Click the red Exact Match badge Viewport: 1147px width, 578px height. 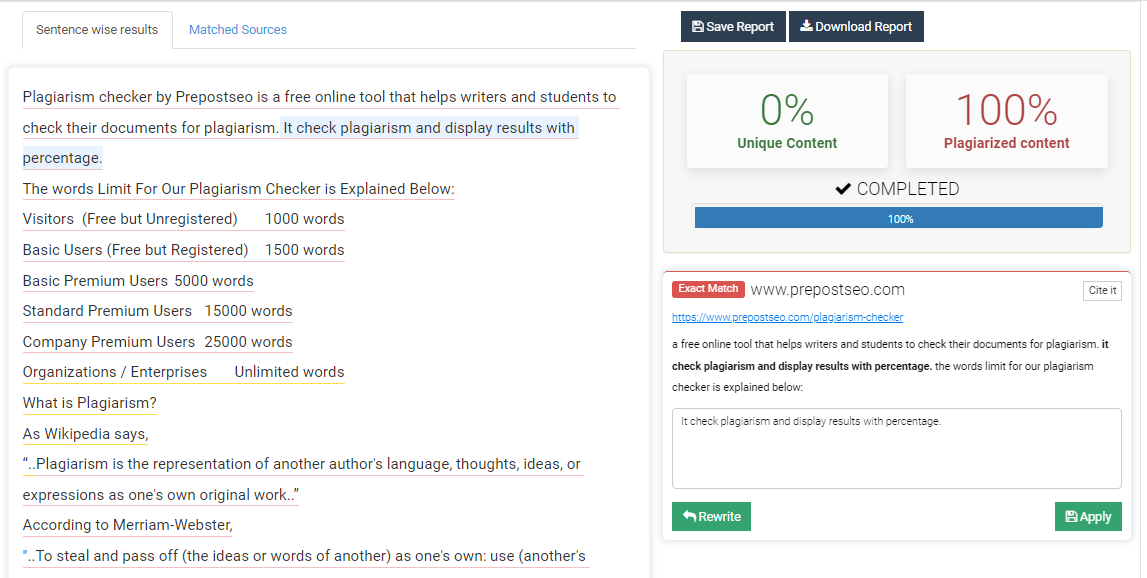pyautogui.click(x=708, y=288)
